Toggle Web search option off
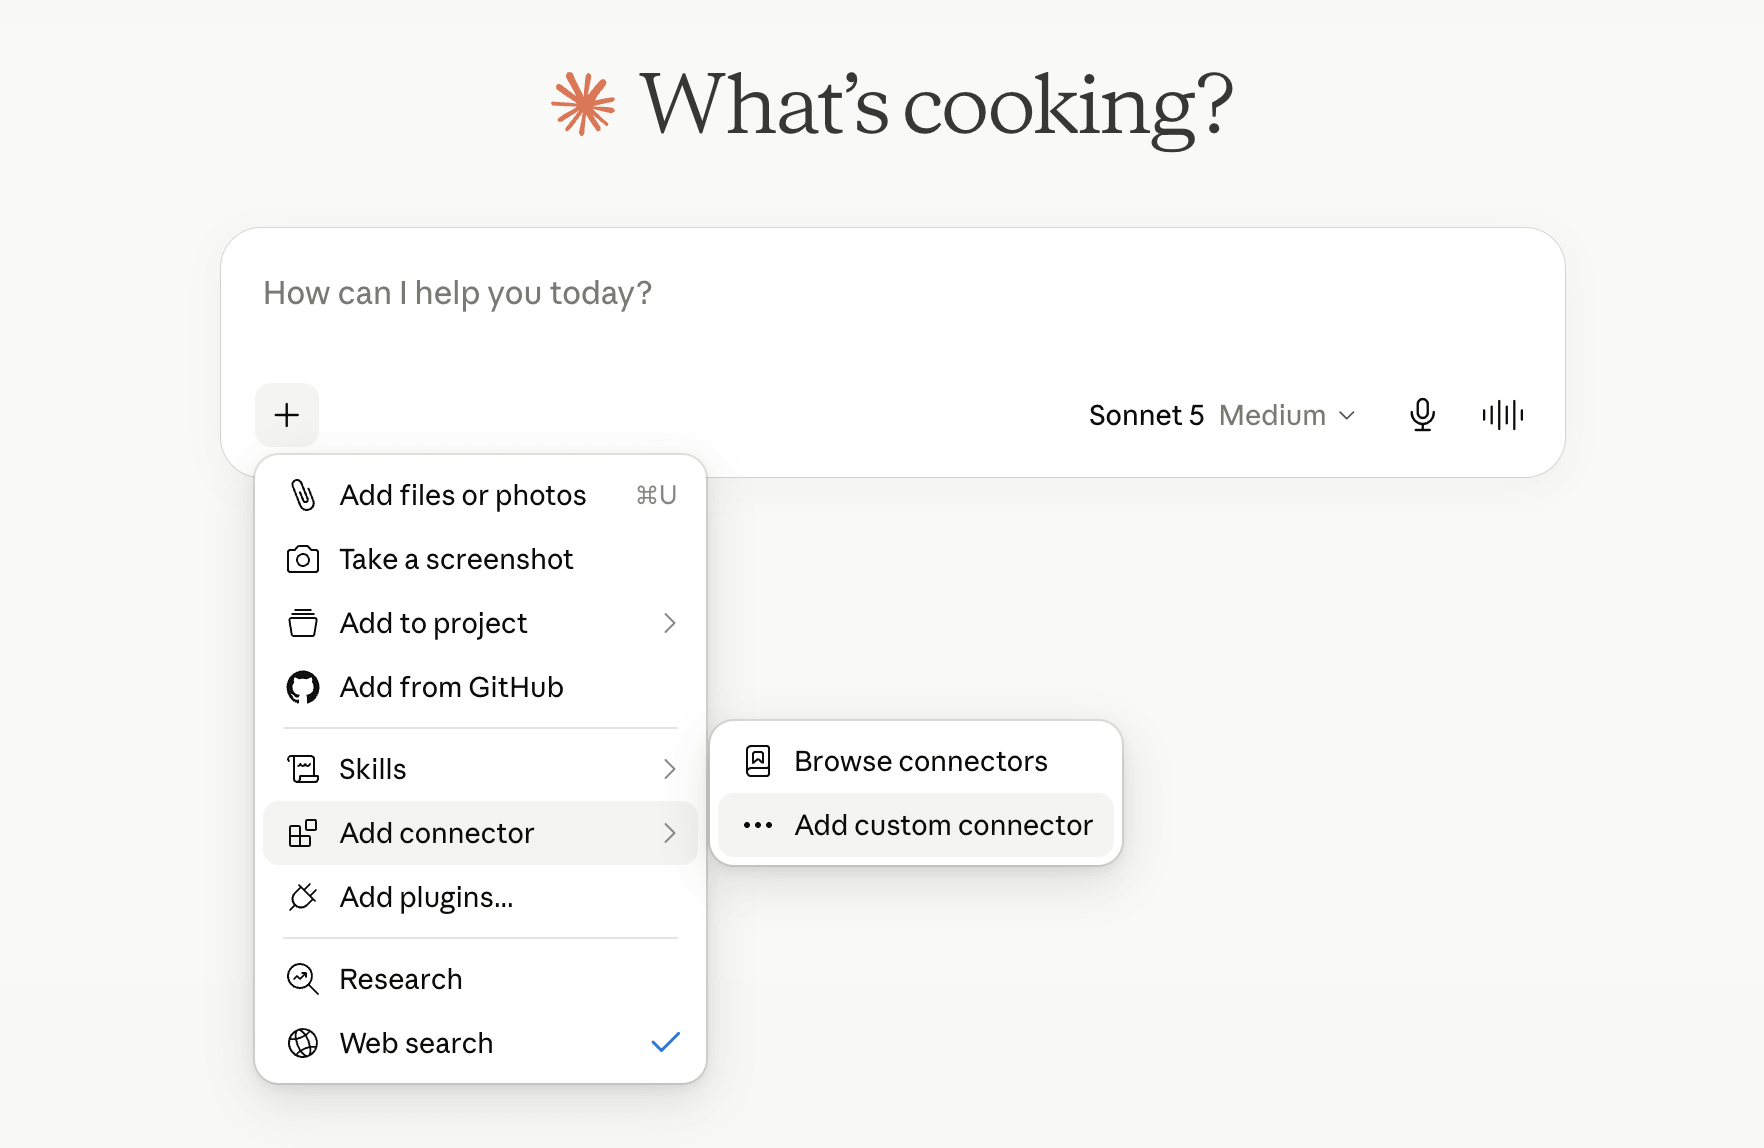This screenshot has width=1764, height=1148. point(481,1043)
